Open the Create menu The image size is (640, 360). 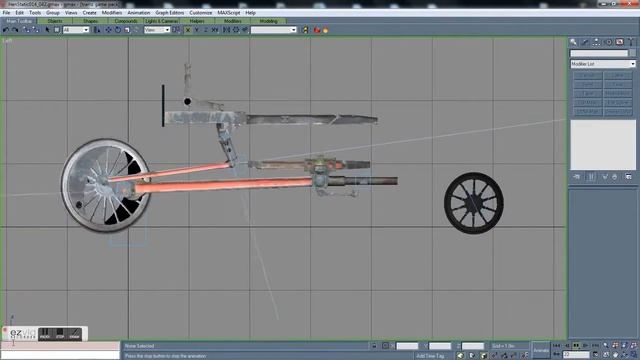tap(89, 13)
